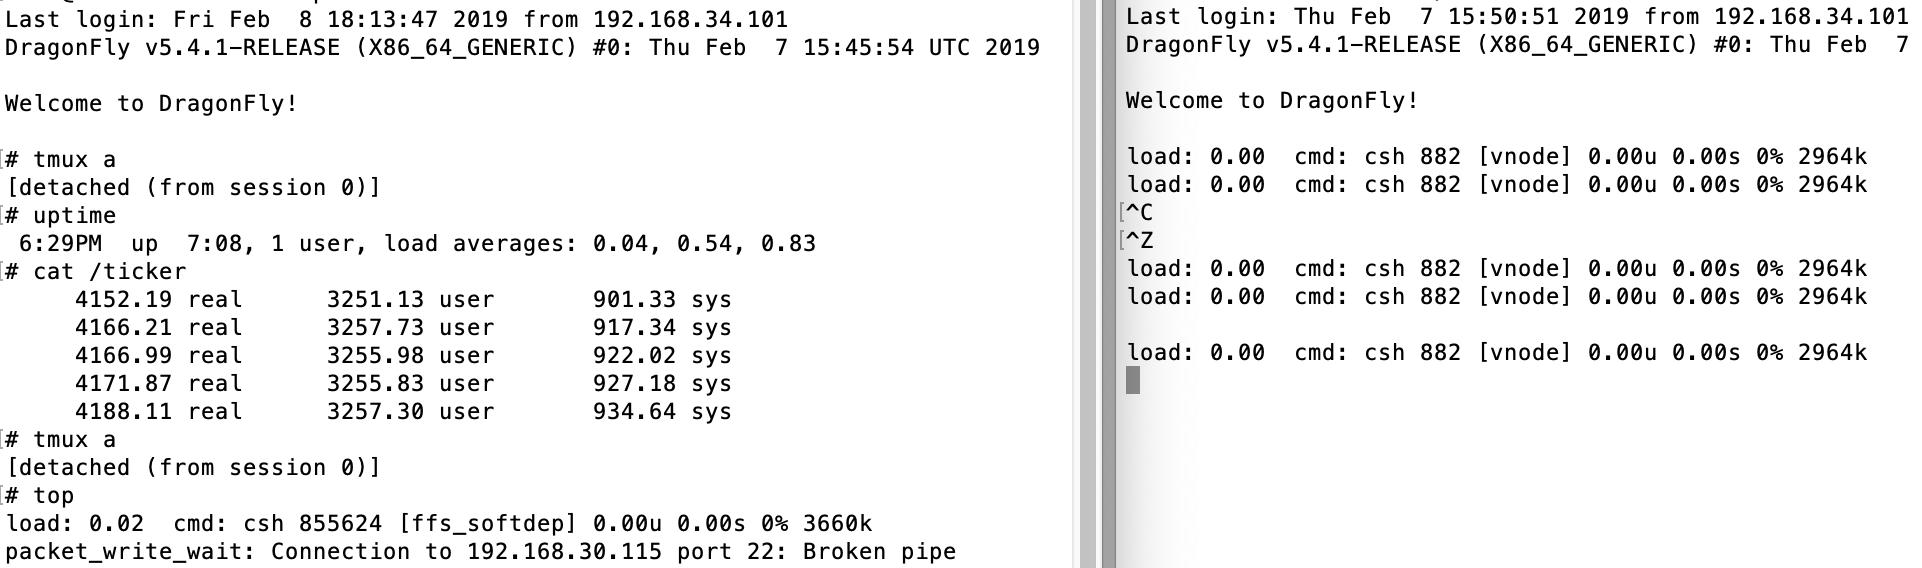Click the block cursor in the right terminal
The image size is (1922, 568).
(x=1133, y=381)
